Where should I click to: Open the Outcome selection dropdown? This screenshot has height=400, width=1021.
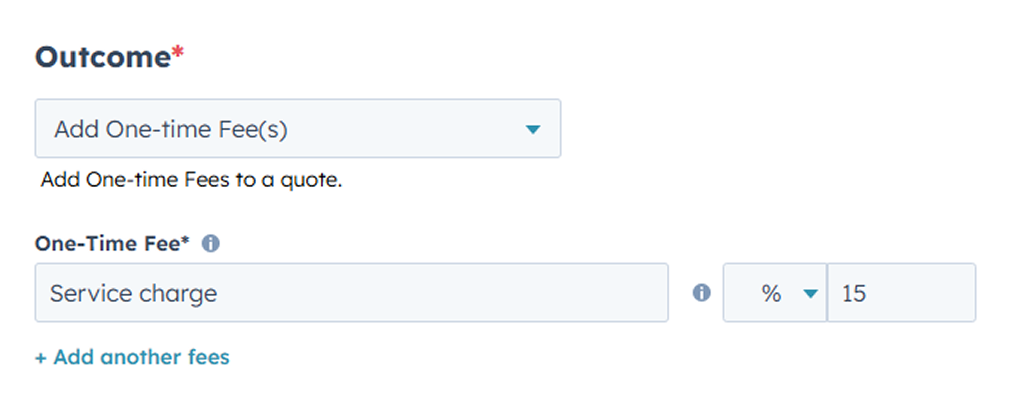297,128
